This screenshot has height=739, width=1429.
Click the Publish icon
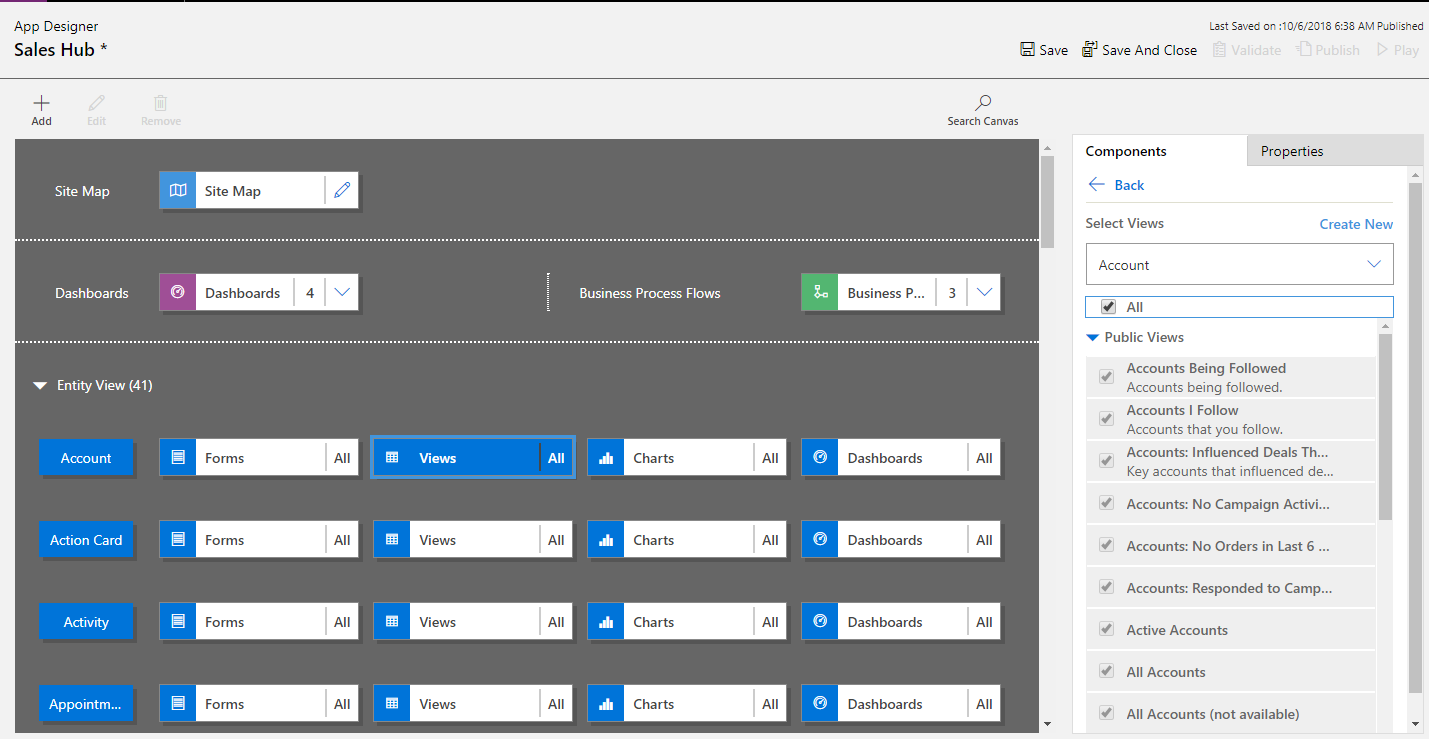pos(1304,49)
